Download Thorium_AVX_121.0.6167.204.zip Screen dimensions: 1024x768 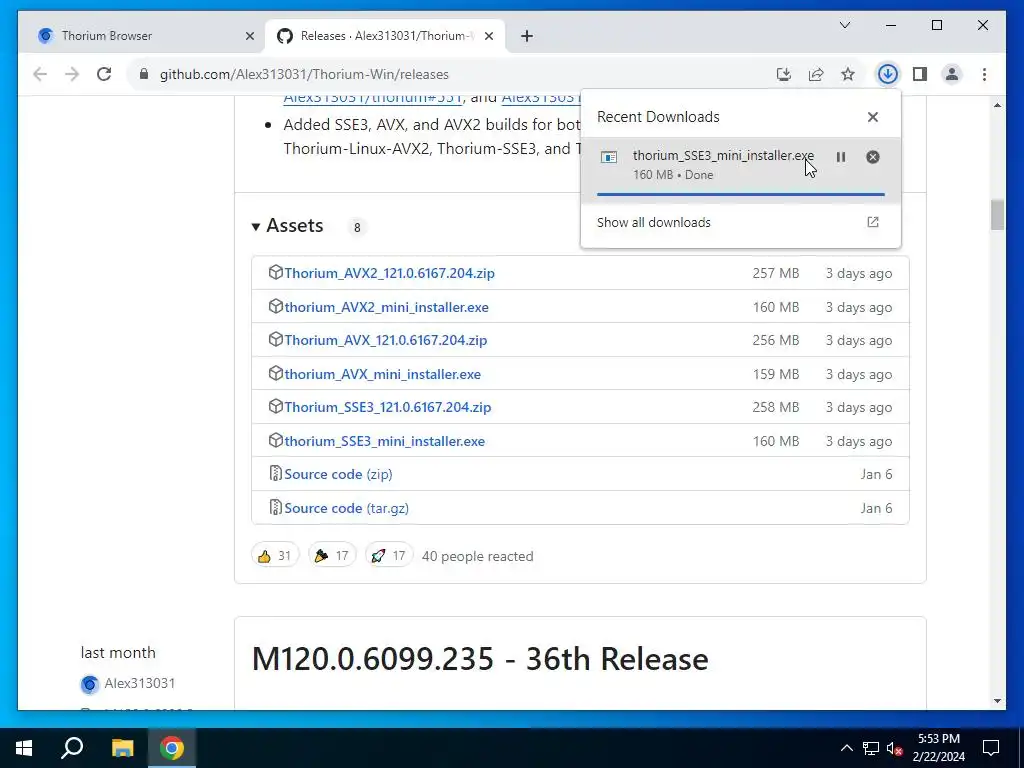click(x=385, y=340)
